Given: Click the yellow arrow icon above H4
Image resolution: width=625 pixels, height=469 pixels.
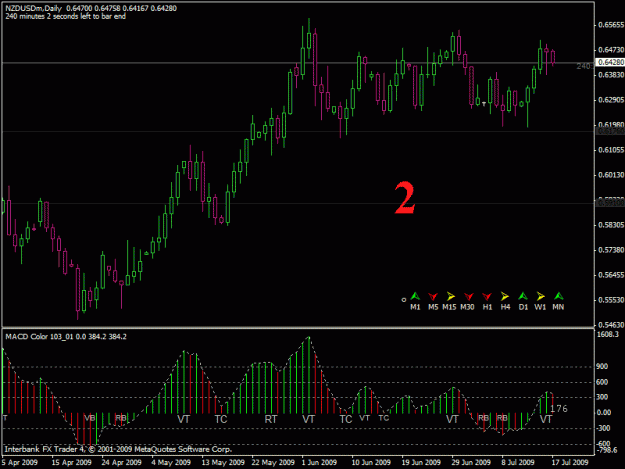Looking at the screenshot, I should (x=505, y=296).
